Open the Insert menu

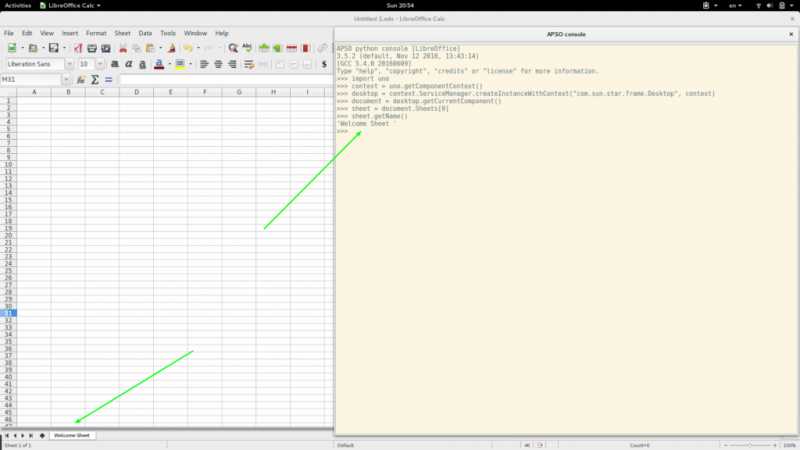pos(70,33)
